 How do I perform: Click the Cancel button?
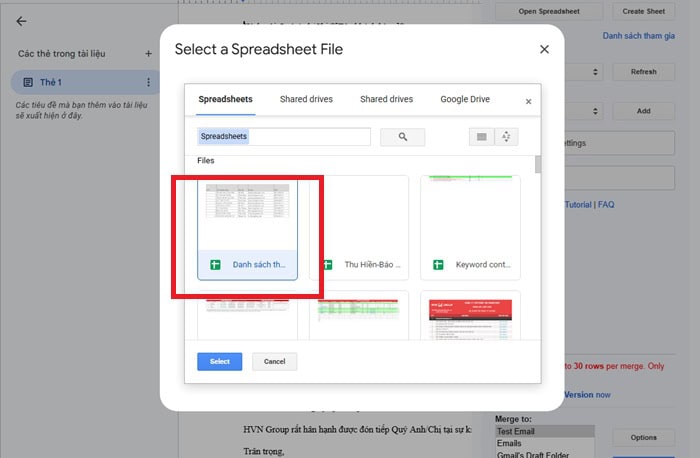coord(274,362)
